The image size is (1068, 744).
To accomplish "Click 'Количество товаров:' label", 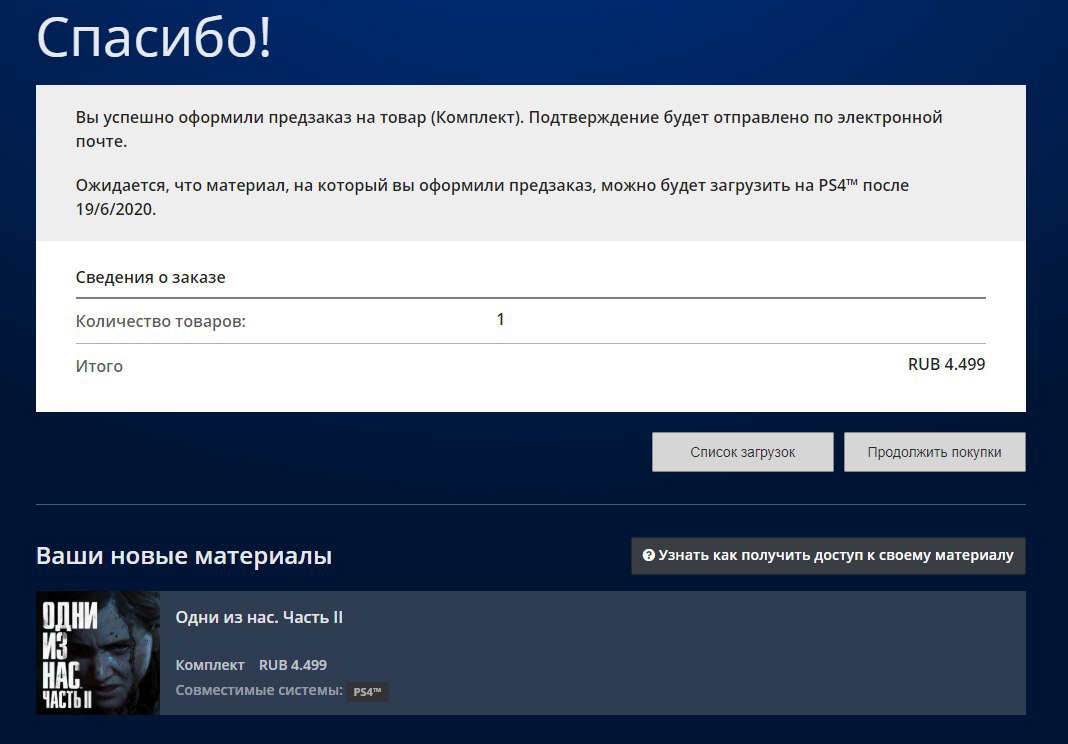I will [160, 321].
